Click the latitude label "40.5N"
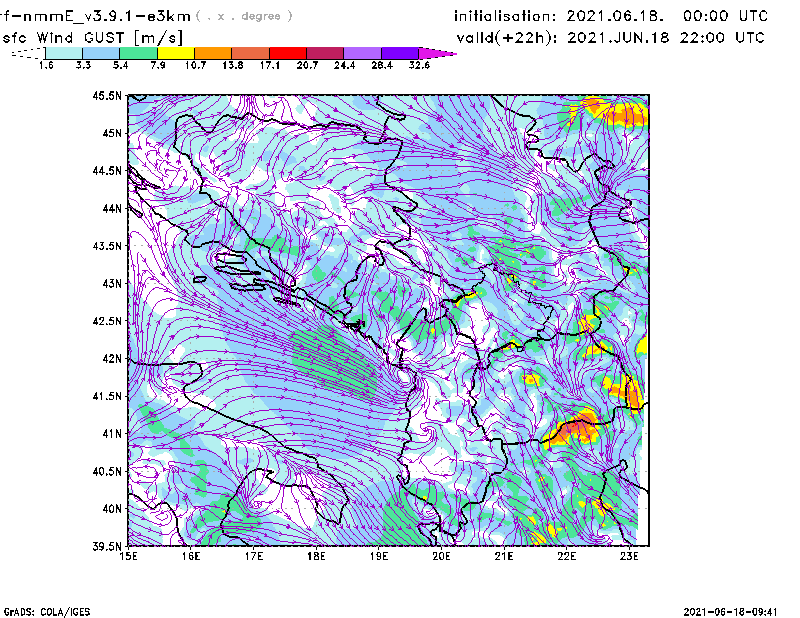The height and width of the screenshot is (618, 800). (107, 472)
